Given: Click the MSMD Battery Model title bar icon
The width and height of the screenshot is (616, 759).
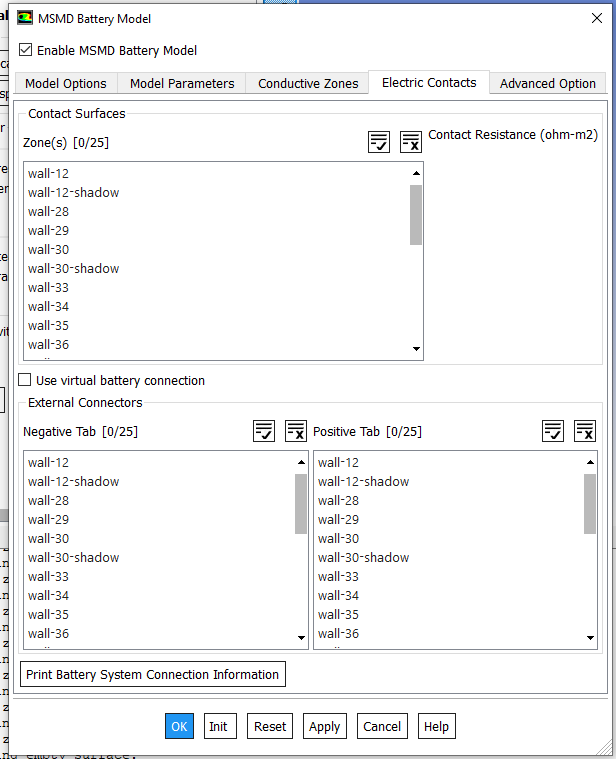Looking at the screenshot, I should click(25, 18).
